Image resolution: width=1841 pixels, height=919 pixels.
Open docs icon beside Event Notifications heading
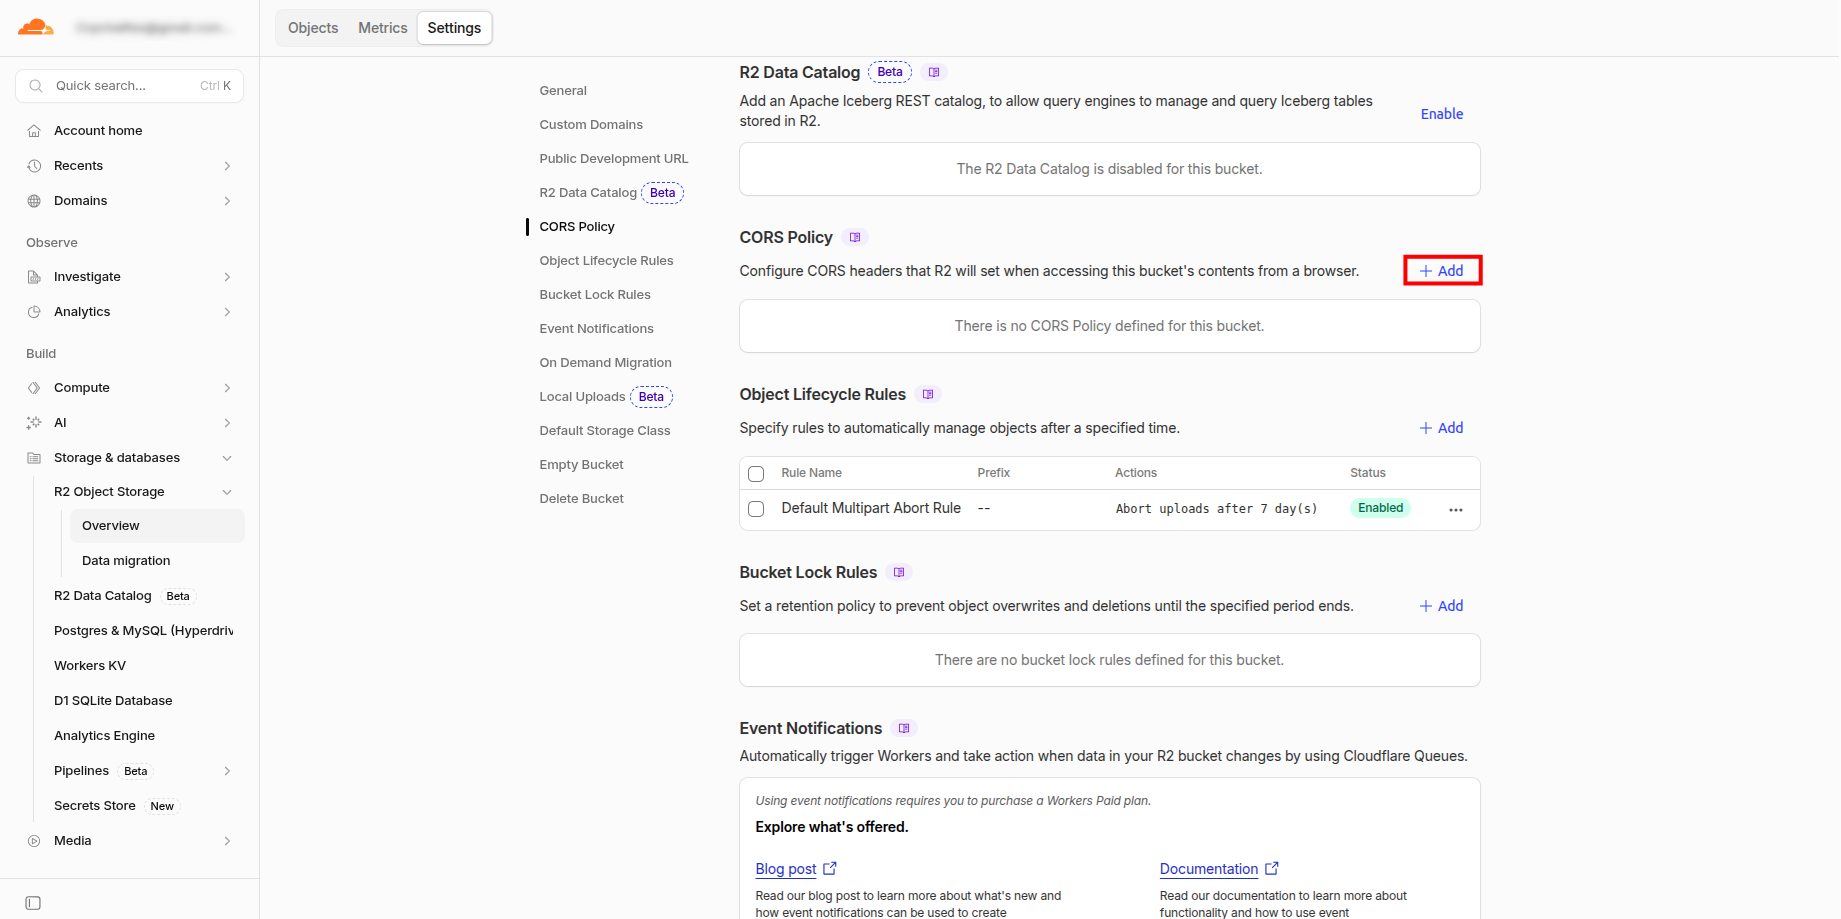tap(904, 728)
